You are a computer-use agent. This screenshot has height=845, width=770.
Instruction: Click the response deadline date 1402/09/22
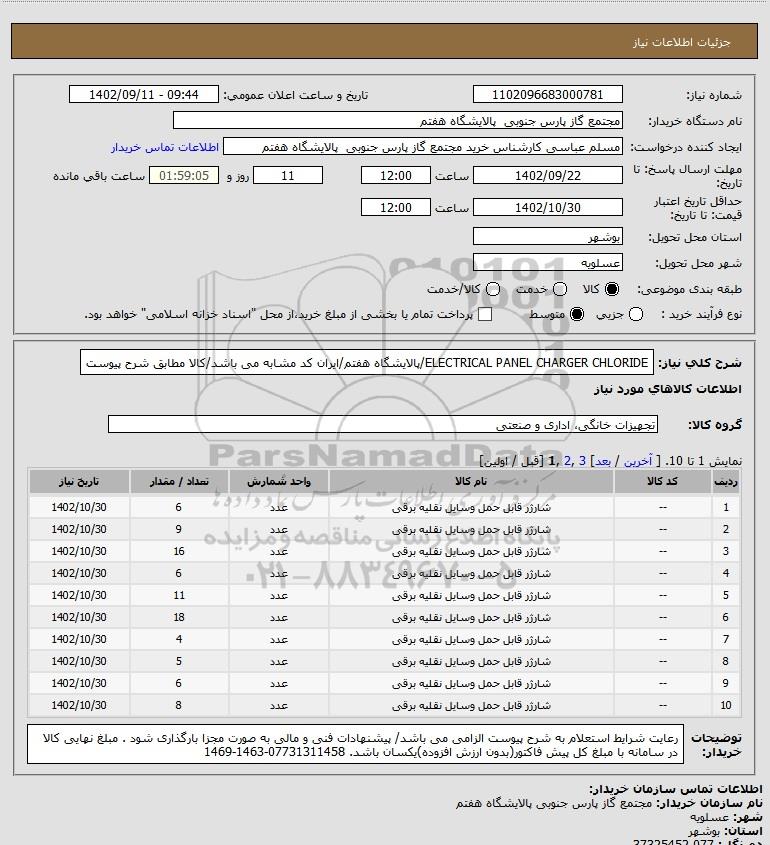(547, 175)
